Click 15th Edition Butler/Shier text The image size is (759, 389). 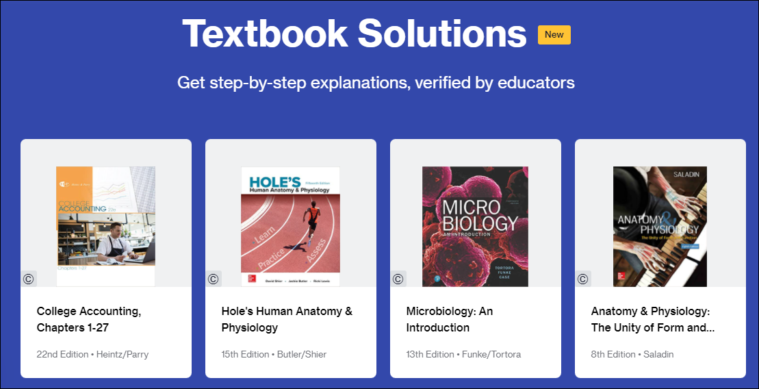pos(274,355)
